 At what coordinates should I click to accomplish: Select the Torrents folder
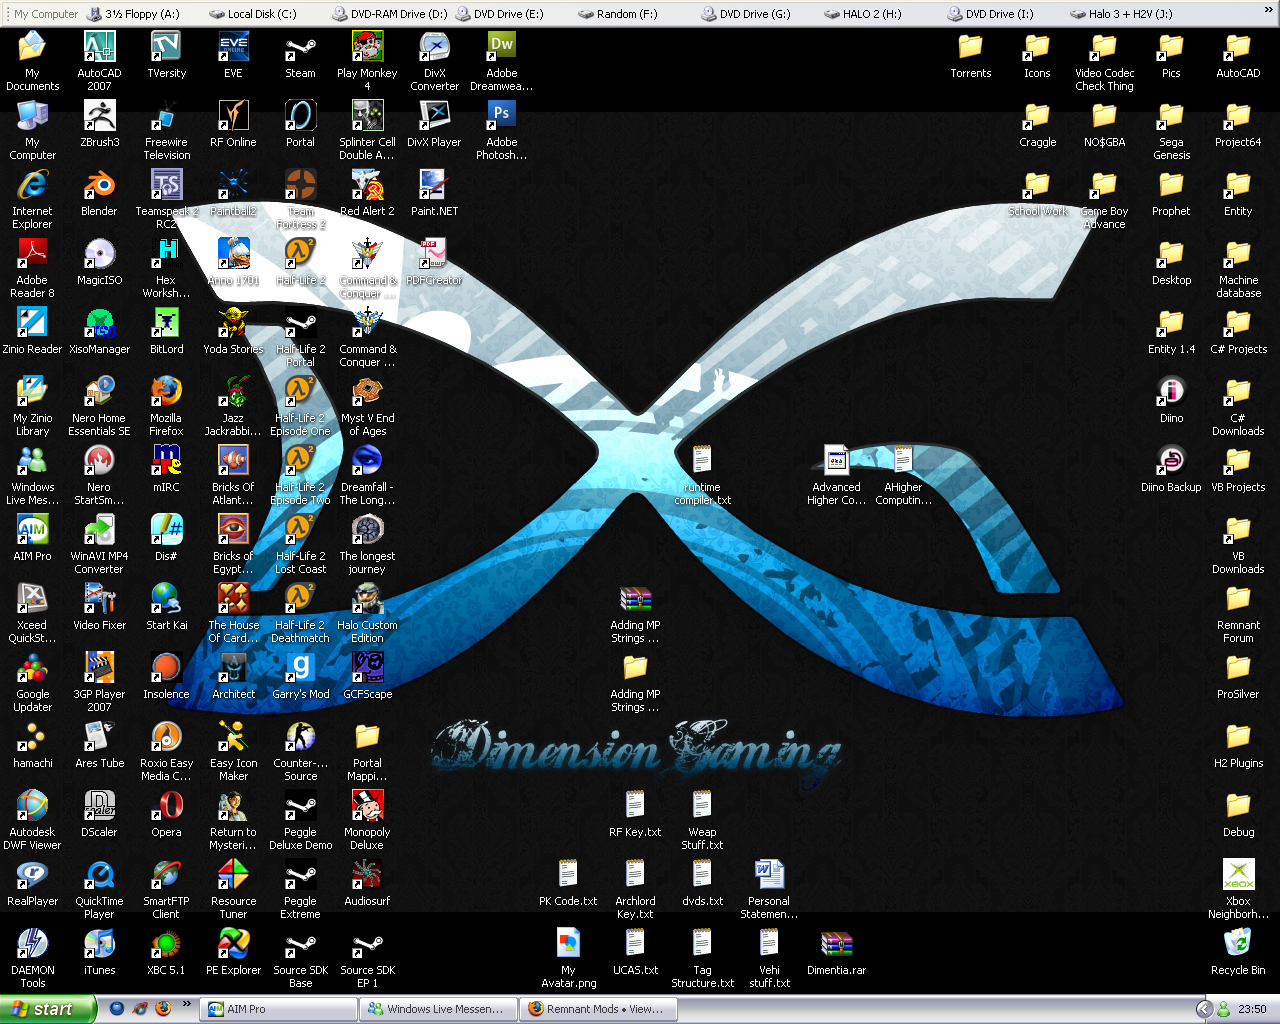[970, 48]
